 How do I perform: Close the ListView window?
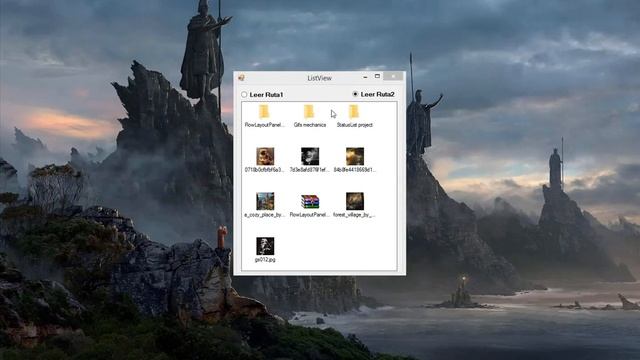[393, 76]
